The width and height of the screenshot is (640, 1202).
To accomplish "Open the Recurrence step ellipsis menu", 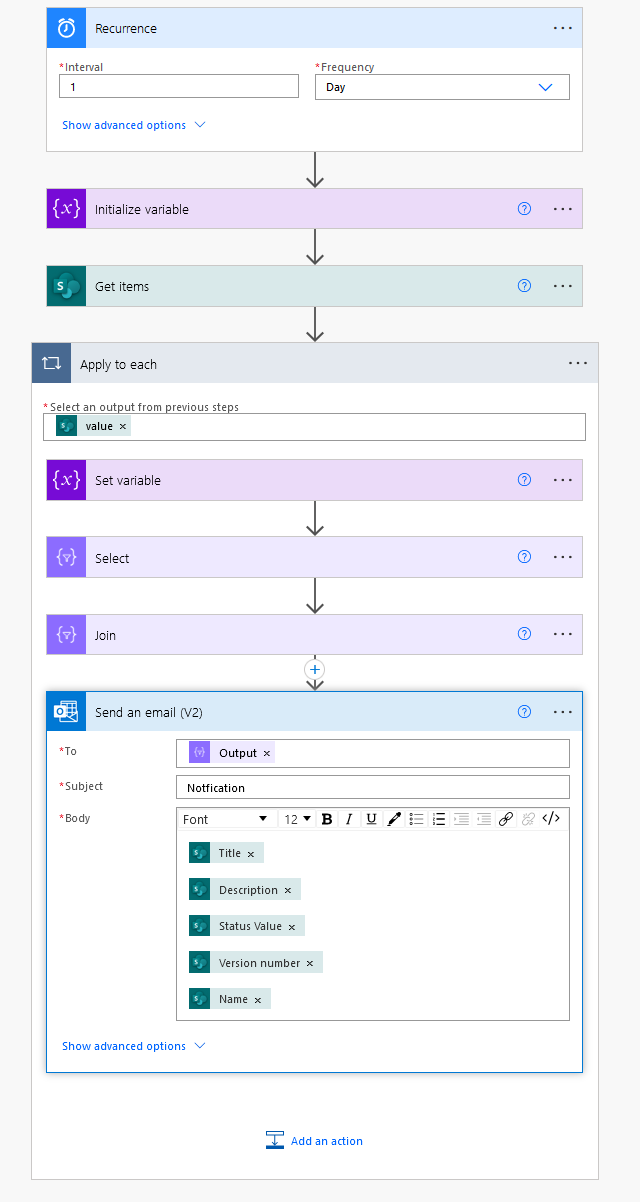I will pyautogui.click(x=563, y=28).
